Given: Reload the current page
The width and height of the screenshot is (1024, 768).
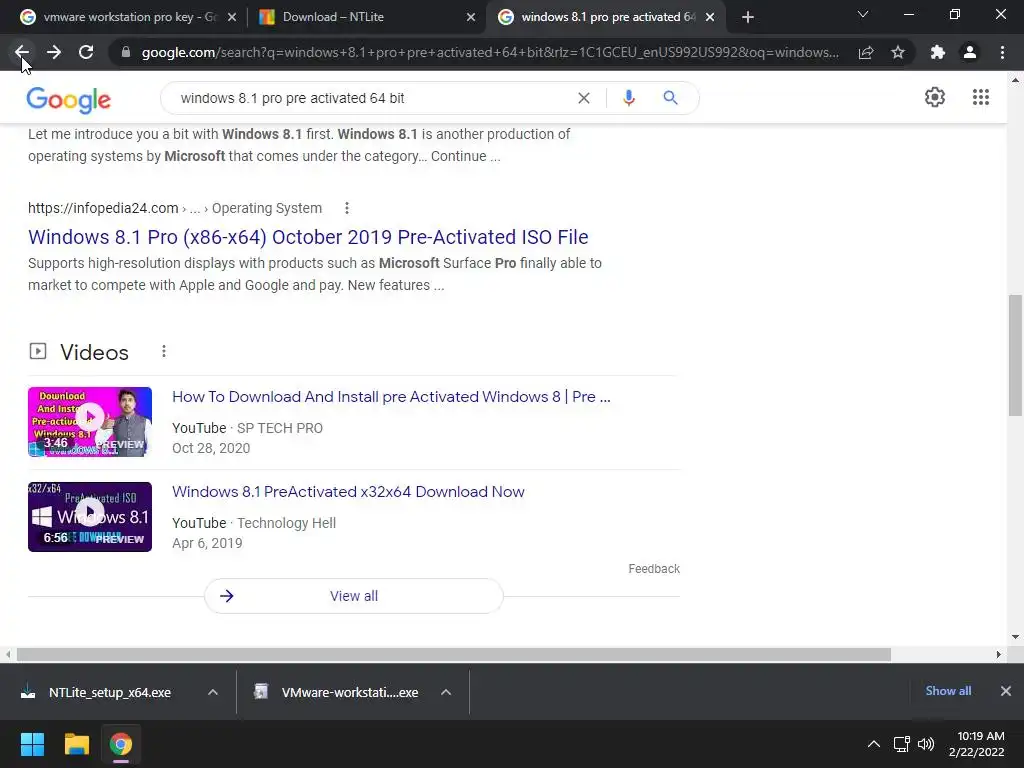Looking at the screenshot, I should 86,52.
